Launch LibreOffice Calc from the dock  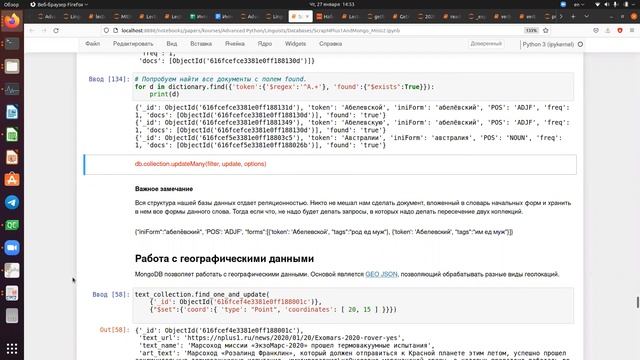(x=12, y=134)
